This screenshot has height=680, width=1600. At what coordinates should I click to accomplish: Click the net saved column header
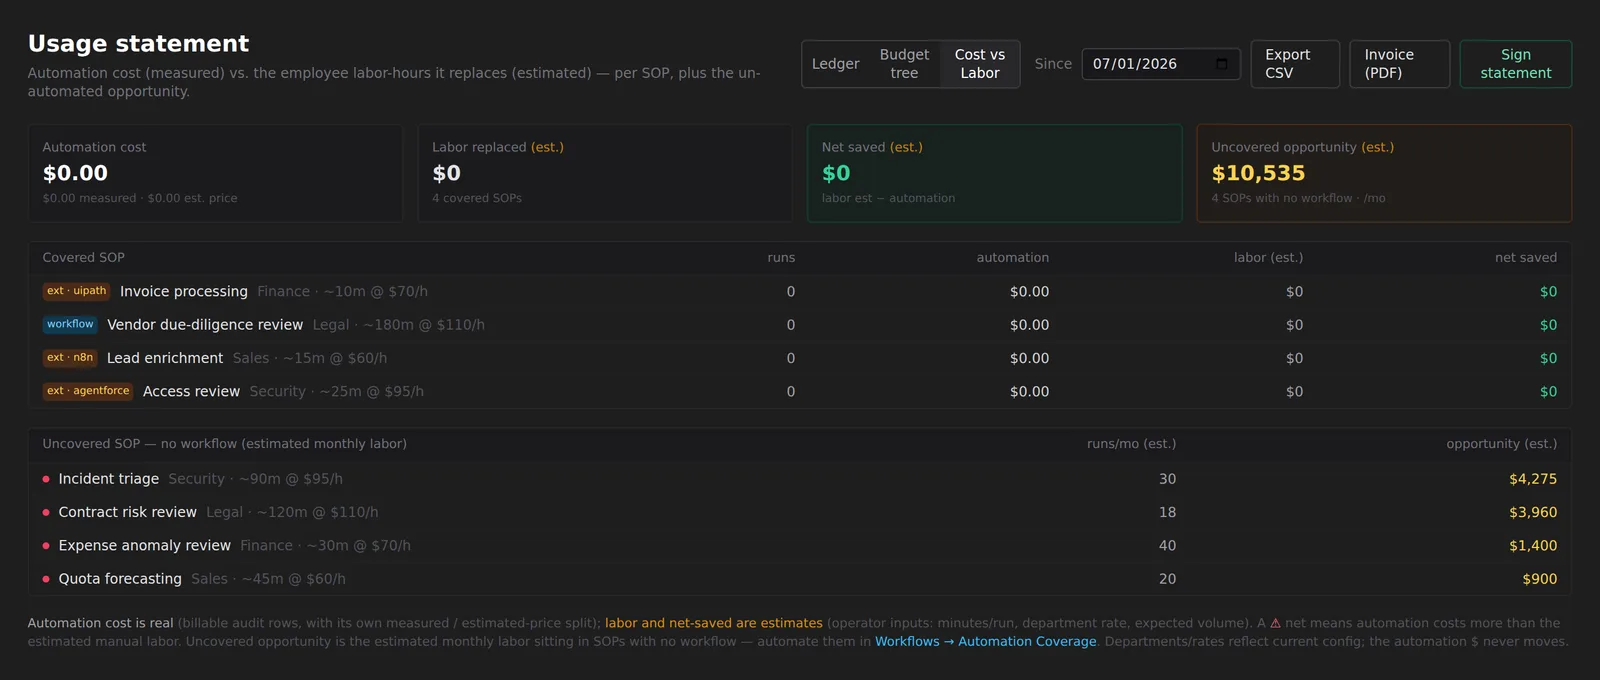1526,258
